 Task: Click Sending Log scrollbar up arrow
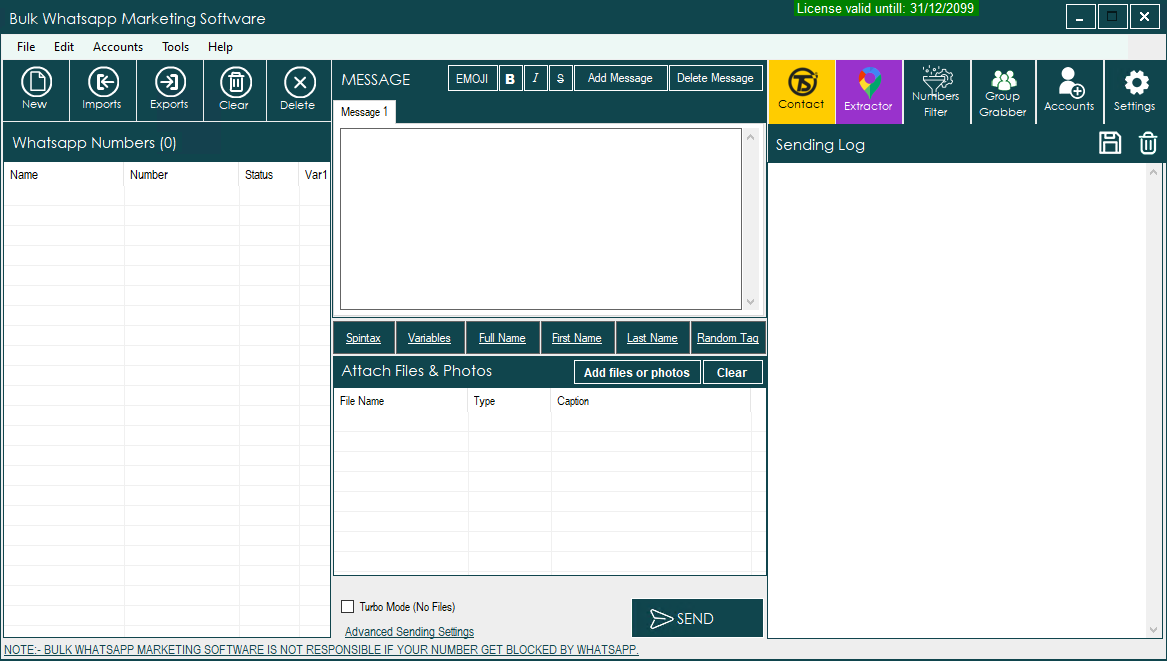point(1154,172)
